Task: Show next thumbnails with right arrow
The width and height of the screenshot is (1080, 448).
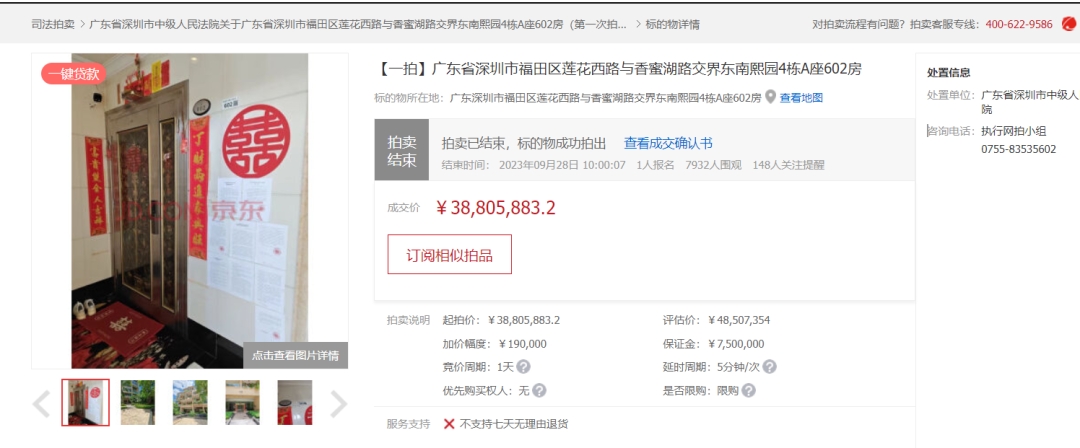Action: [338, 405]
